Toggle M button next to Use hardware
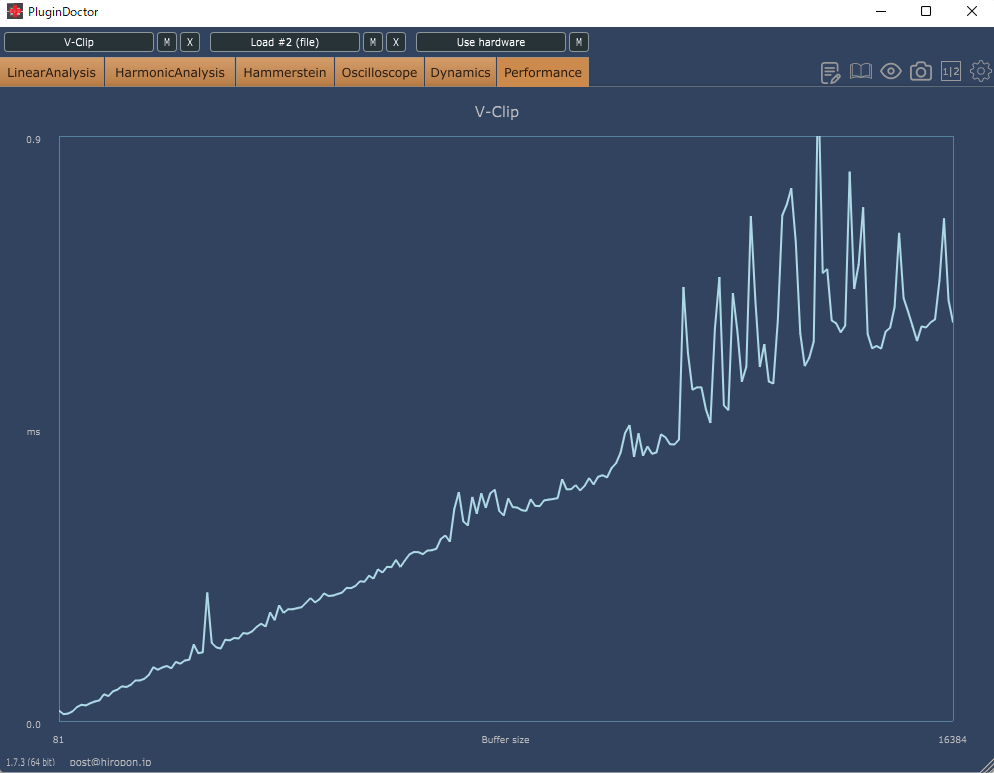 579,42
